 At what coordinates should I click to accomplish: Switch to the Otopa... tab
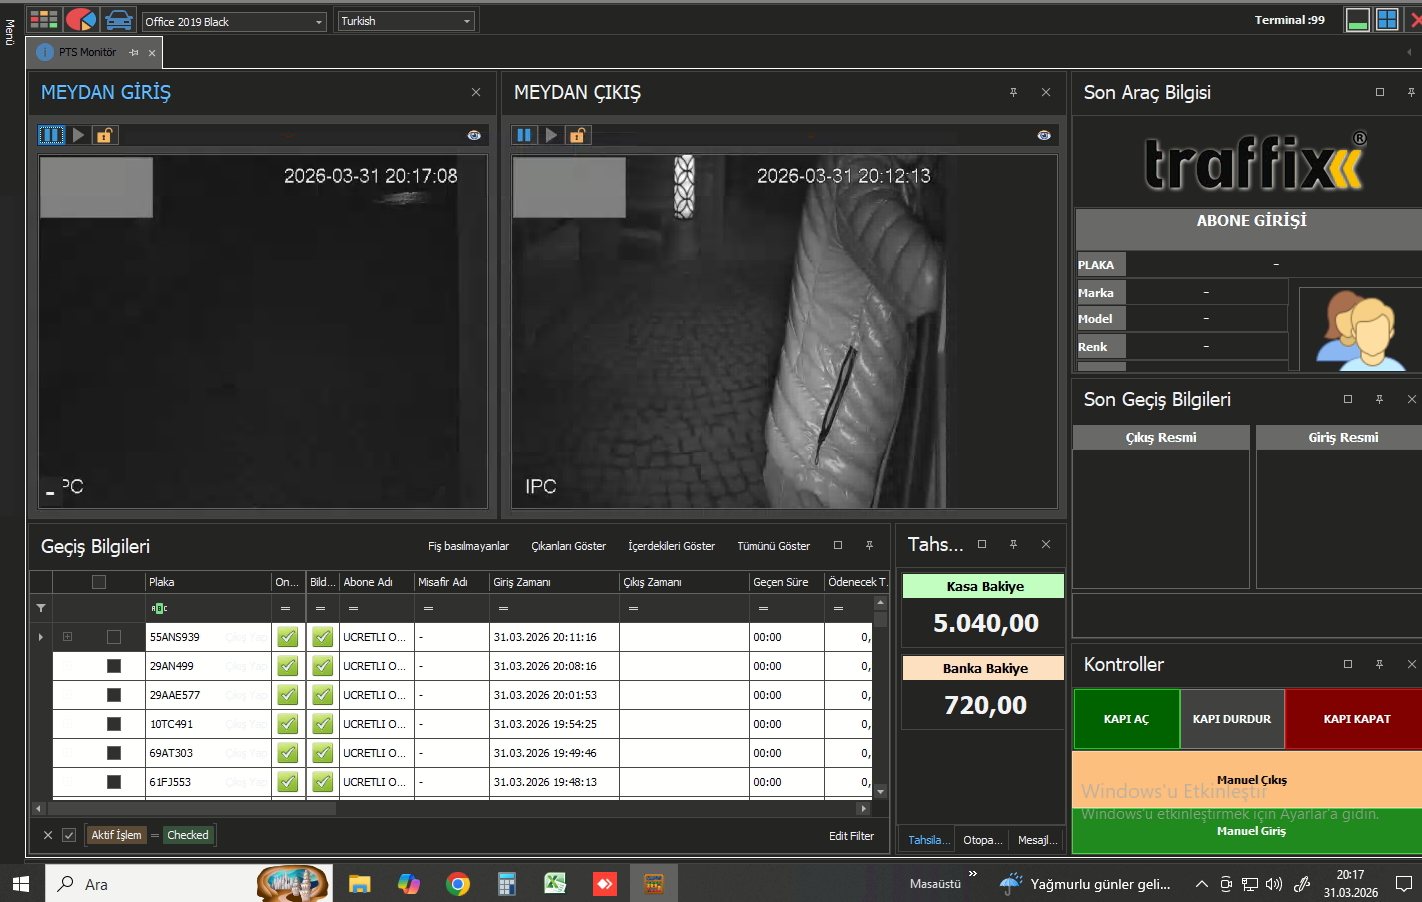[982, 840]
